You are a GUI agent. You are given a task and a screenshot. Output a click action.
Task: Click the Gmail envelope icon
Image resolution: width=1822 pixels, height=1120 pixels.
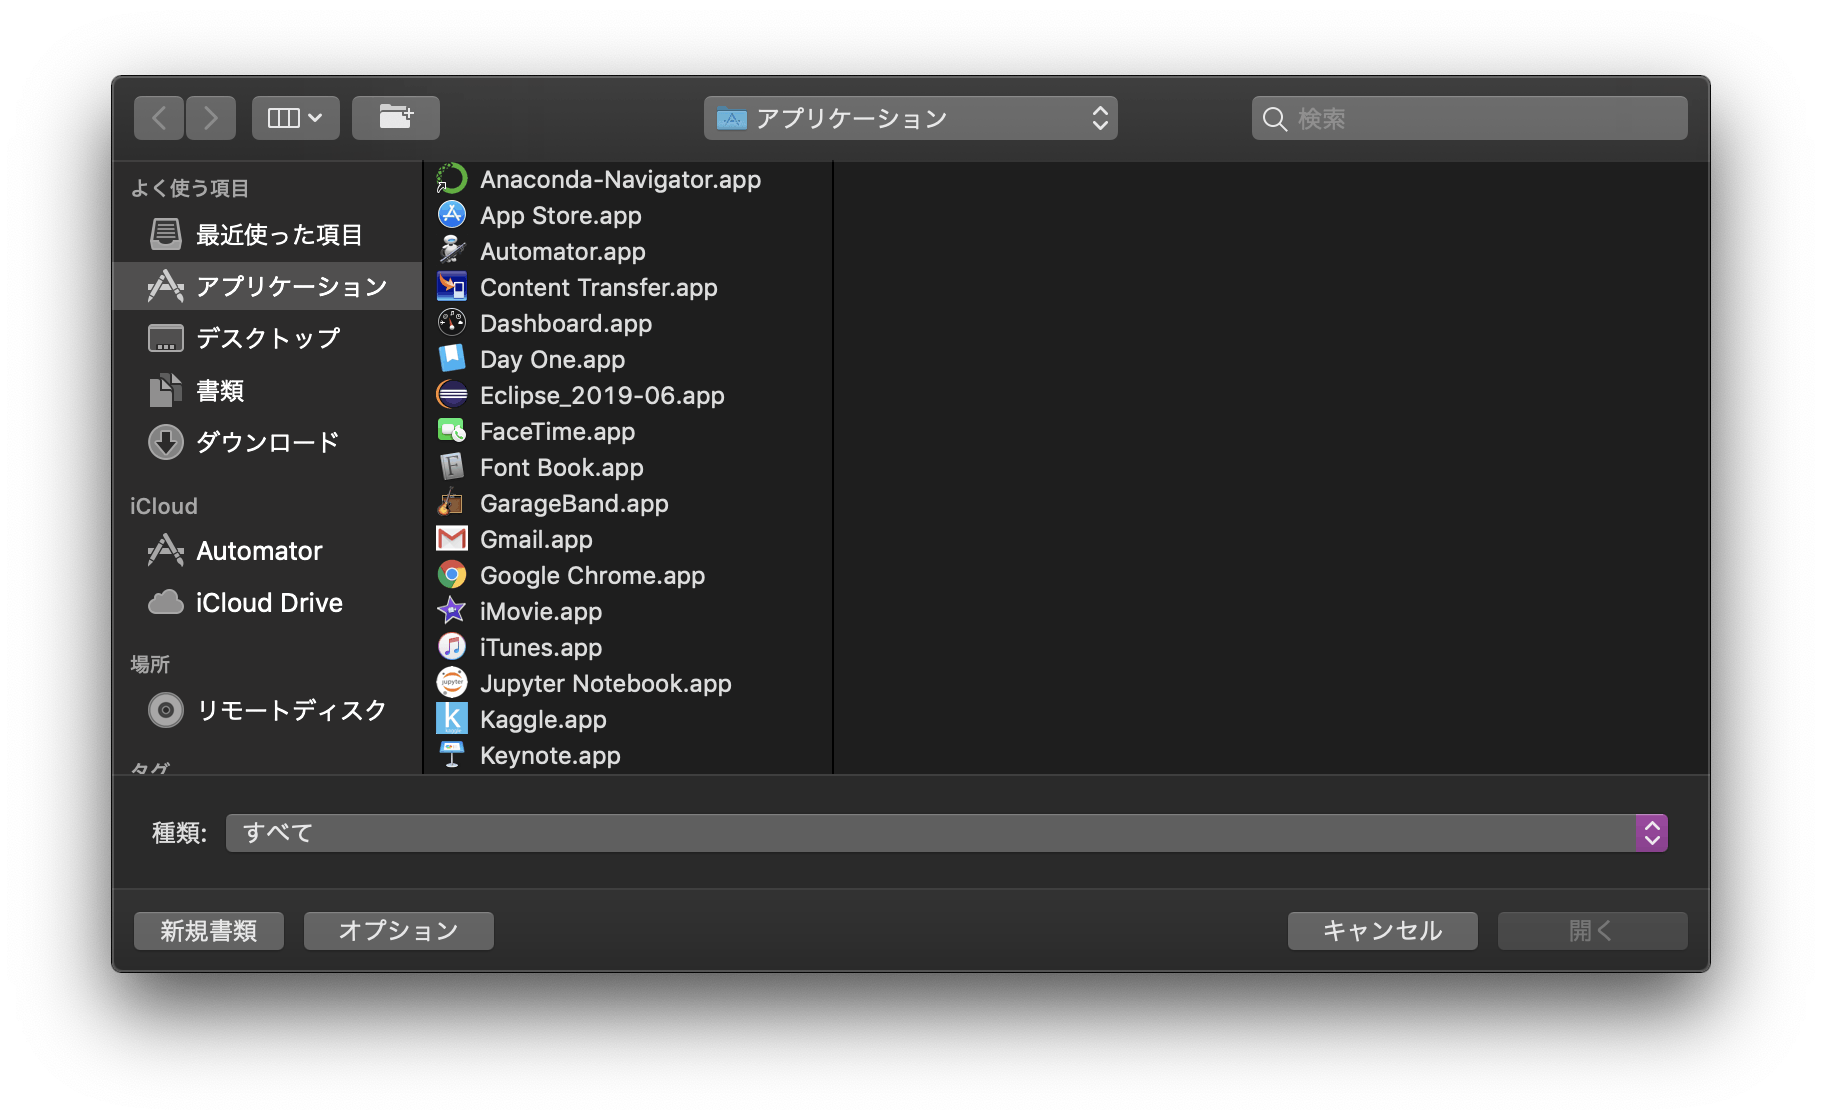click(x=452, y=539)
